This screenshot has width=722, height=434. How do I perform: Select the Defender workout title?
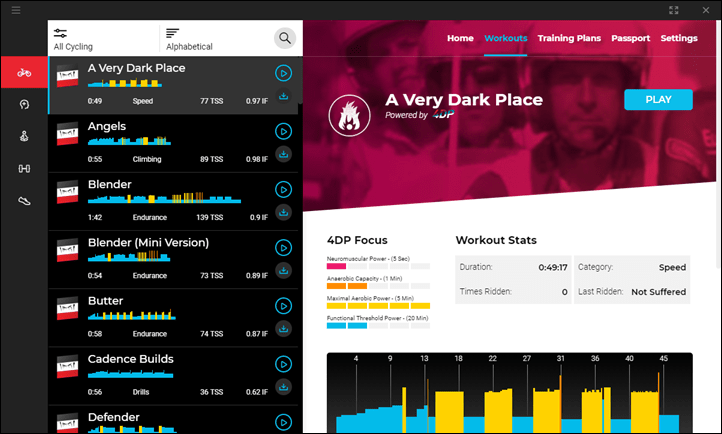(x=114, y=417)
